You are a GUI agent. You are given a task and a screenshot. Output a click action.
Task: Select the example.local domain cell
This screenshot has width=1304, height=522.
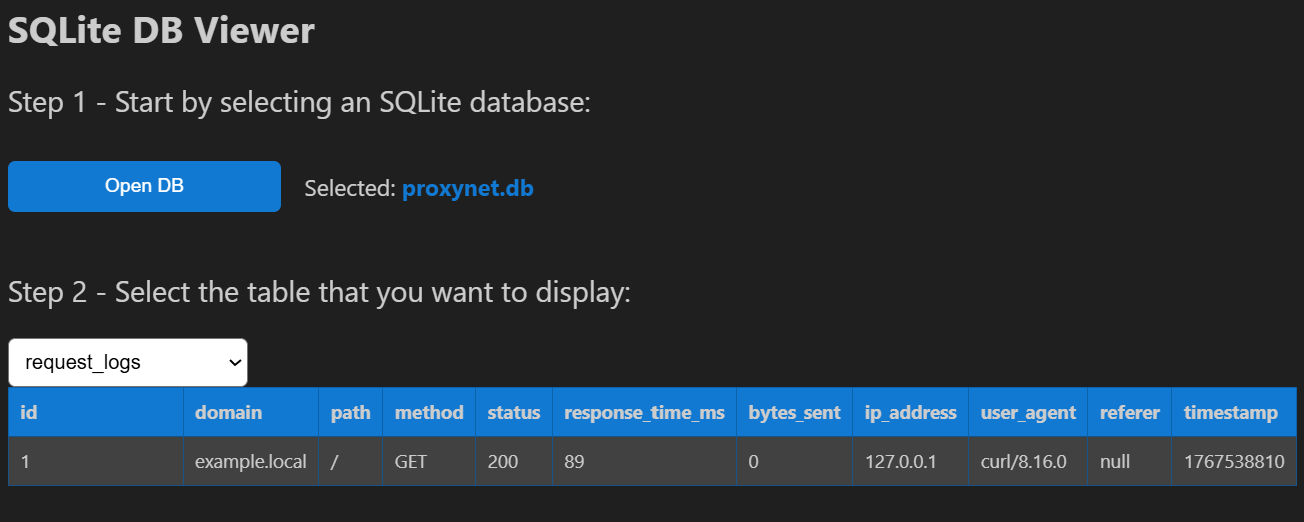(x=250, y=462)
